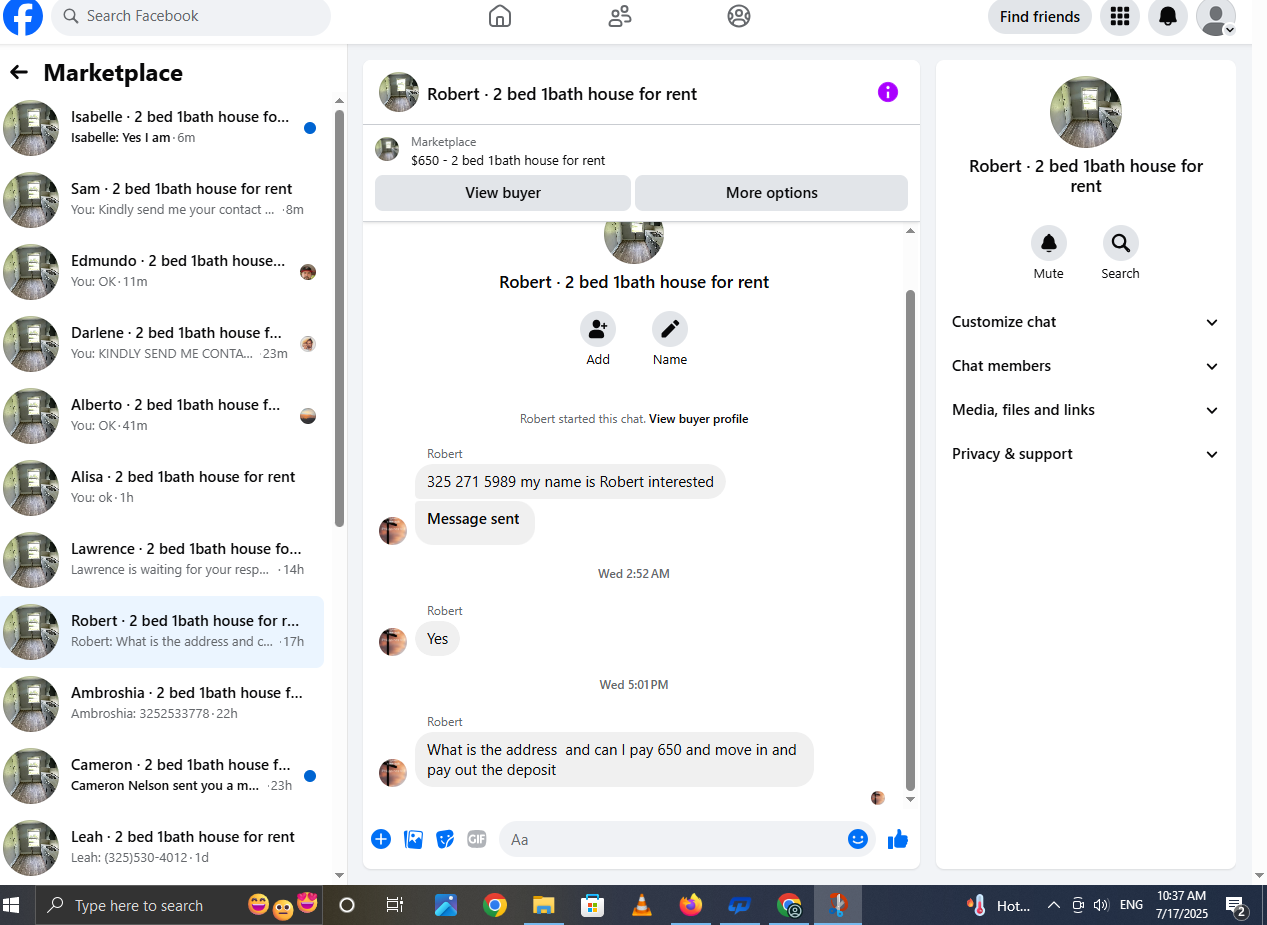Open the Friends tab icon

click(x=620, y=16)
